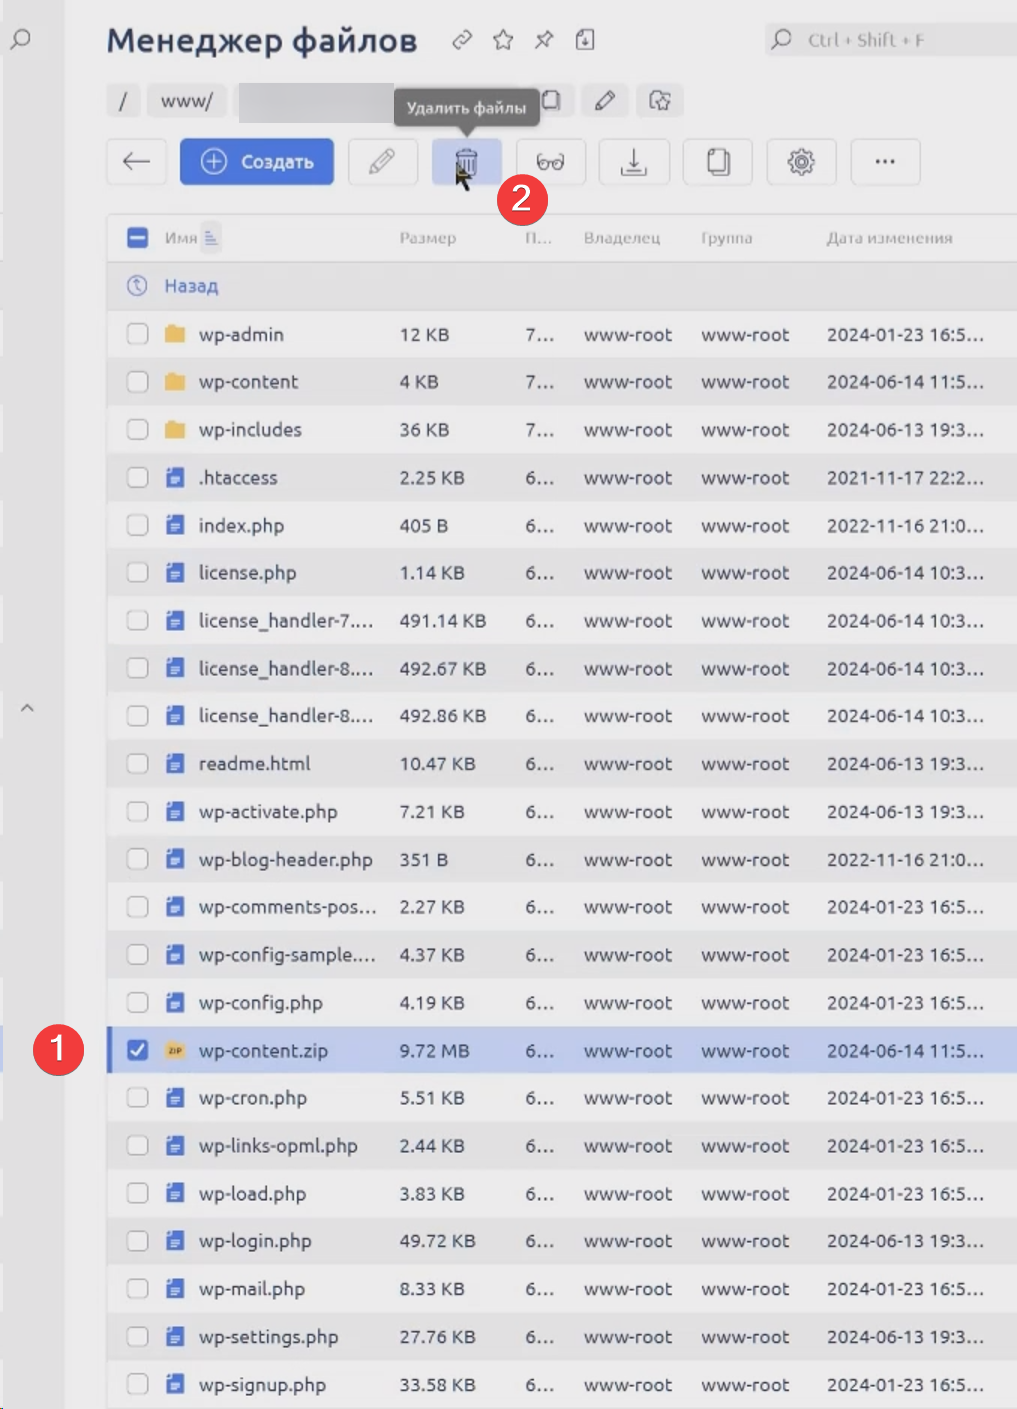Click the download icon in toolbar

[x=633, y=162]
